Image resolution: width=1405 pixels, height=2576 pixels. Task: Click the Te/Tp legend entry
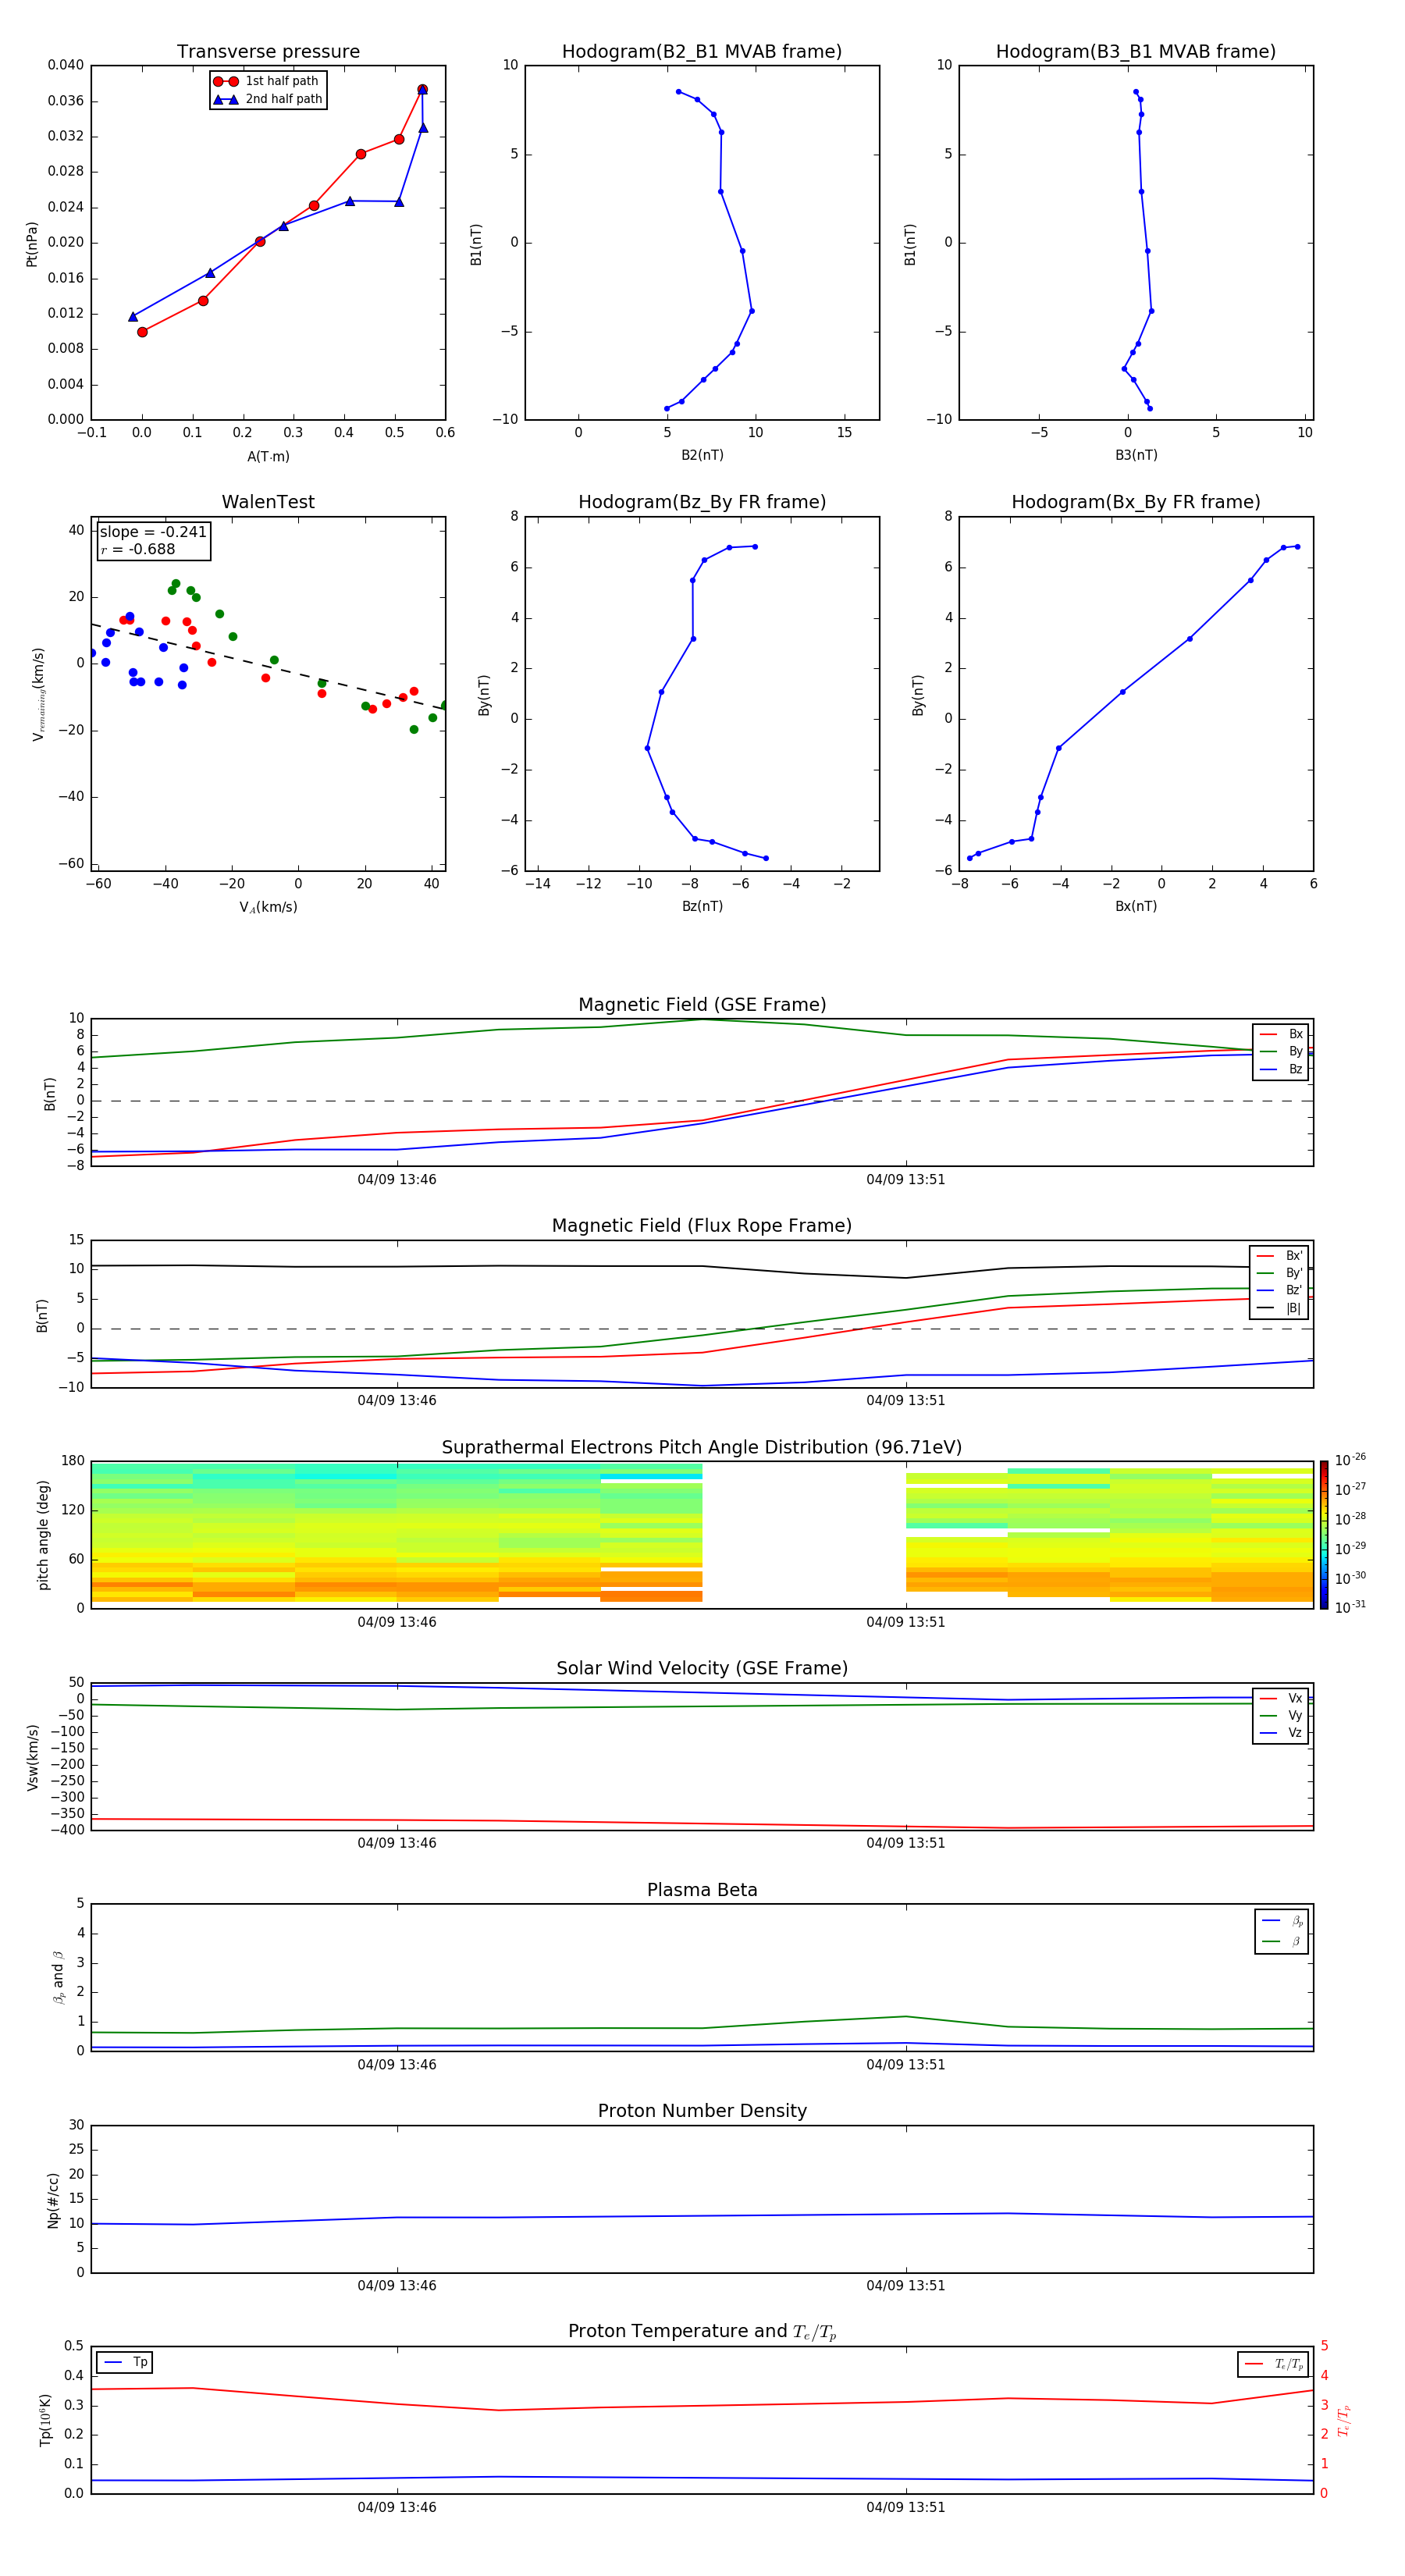click(1273, 2364)
